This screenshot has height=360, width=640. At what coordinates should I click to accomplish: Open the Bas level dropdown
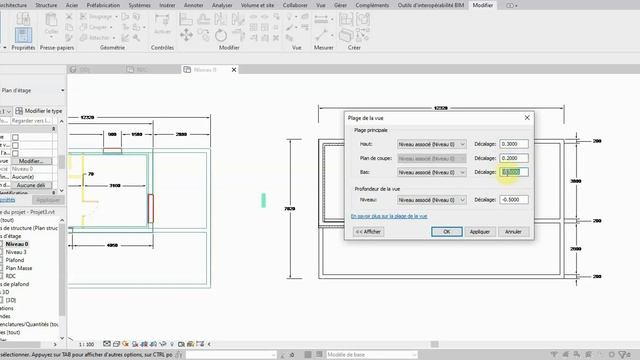pyautogui.click(x=431, y=172)
